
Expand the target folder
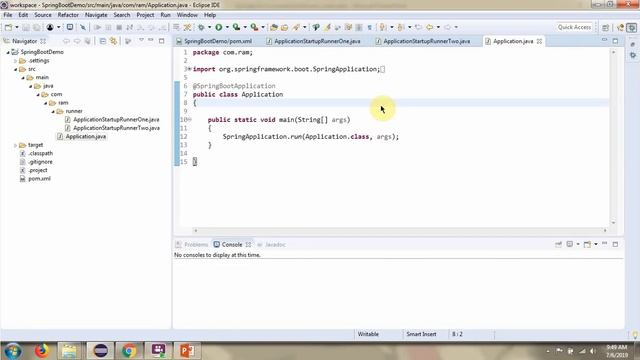[x=16, y=145]
